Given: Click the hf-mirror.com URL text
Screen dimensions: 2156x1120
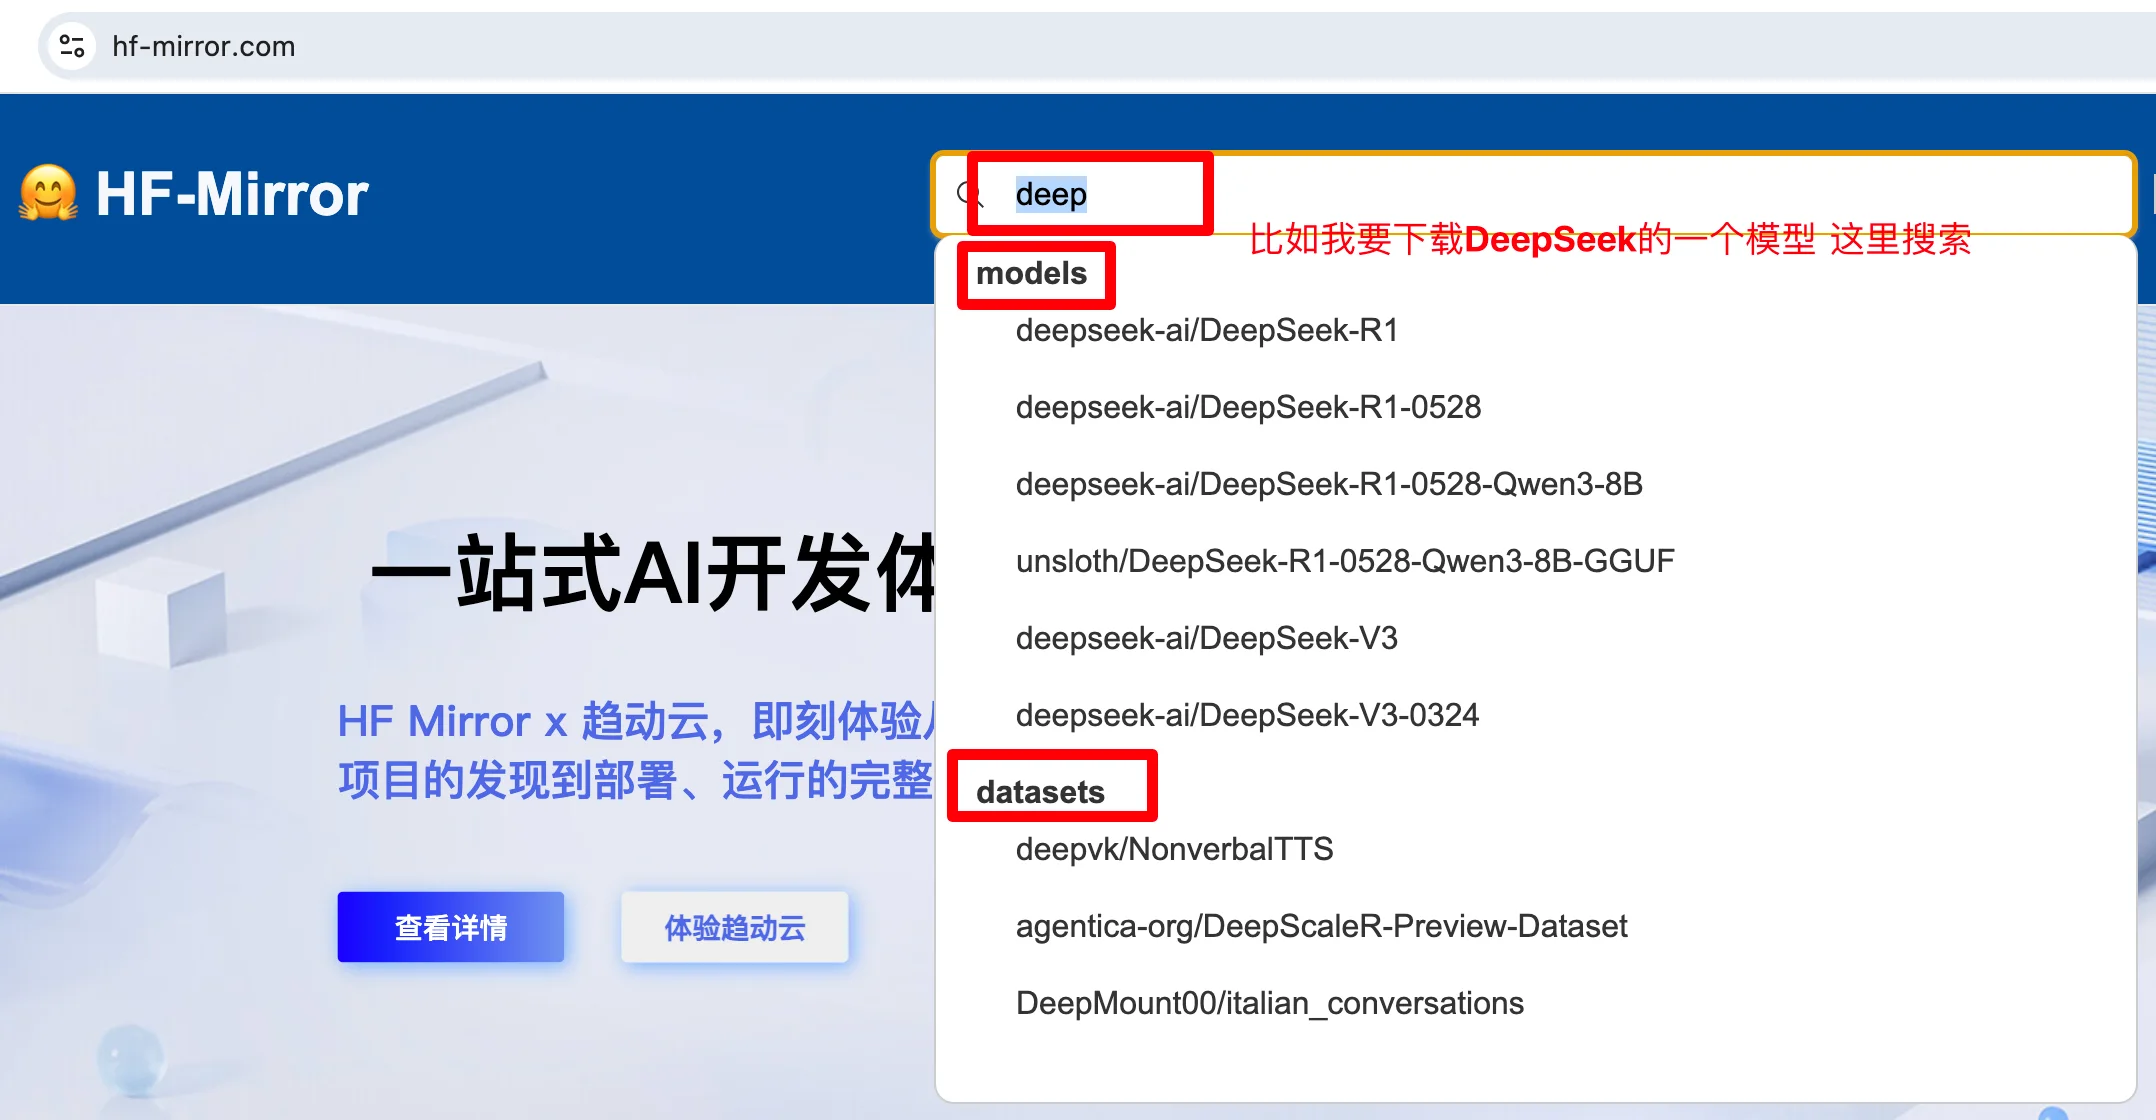Looking at the screenshot, I should coord(203,46).
